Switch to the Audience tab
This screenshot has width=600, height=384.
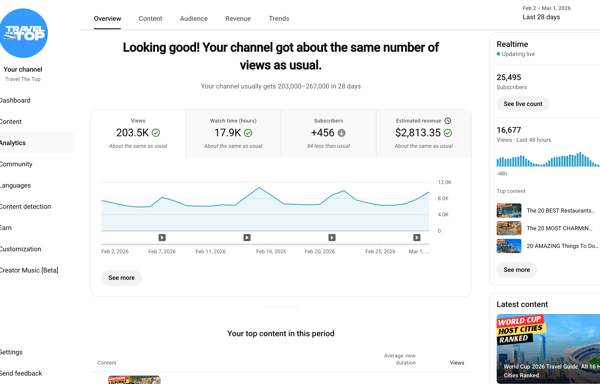(194, 18)
